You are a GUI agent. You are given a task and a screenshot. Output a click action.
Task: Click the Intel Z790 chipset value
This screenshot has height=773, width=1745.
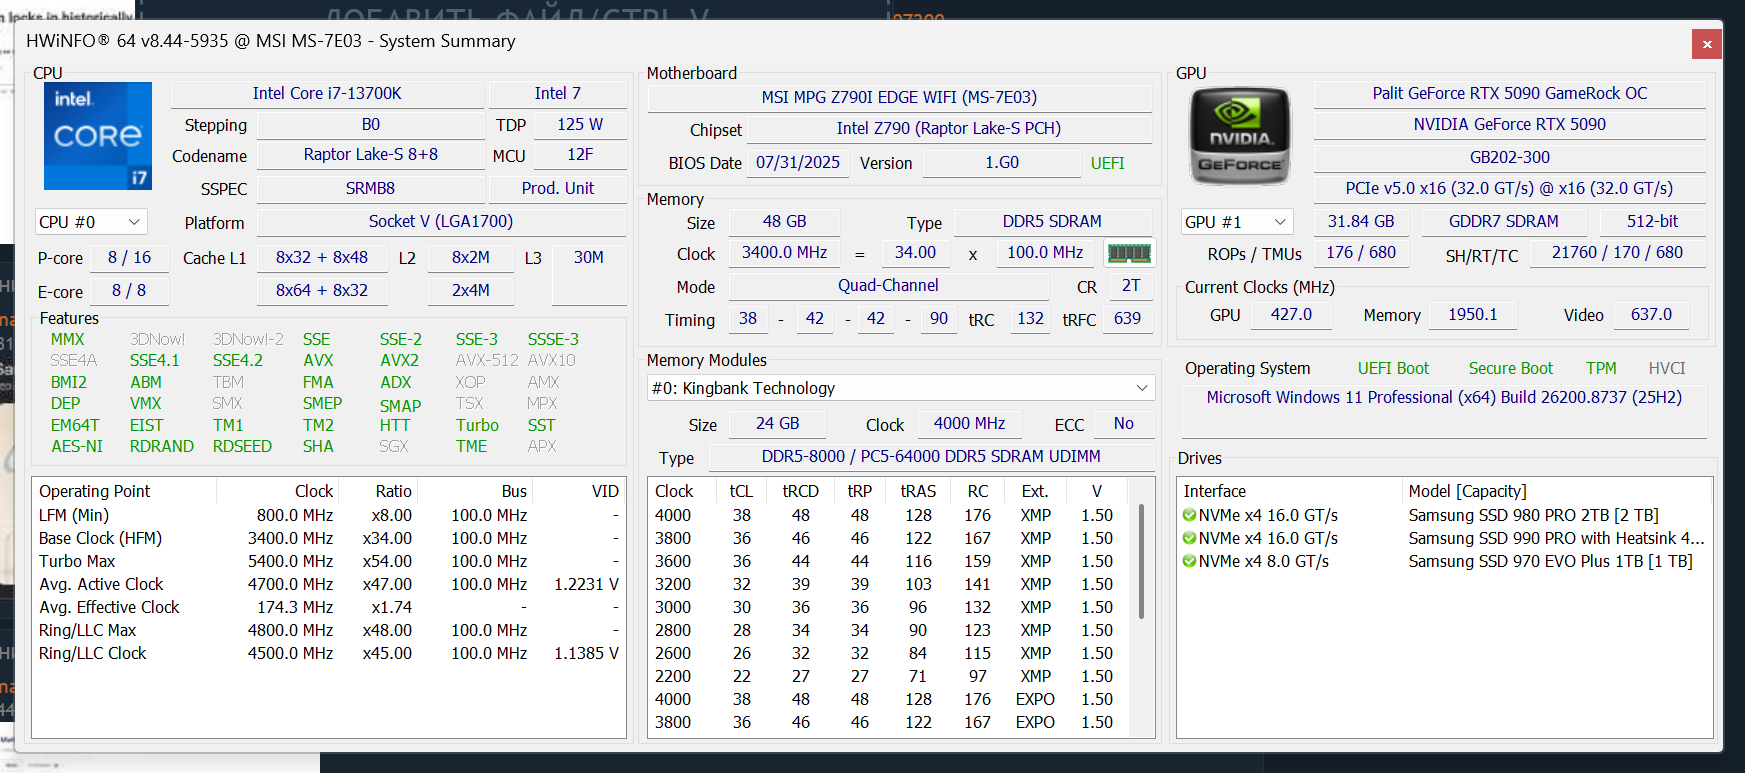949,129
